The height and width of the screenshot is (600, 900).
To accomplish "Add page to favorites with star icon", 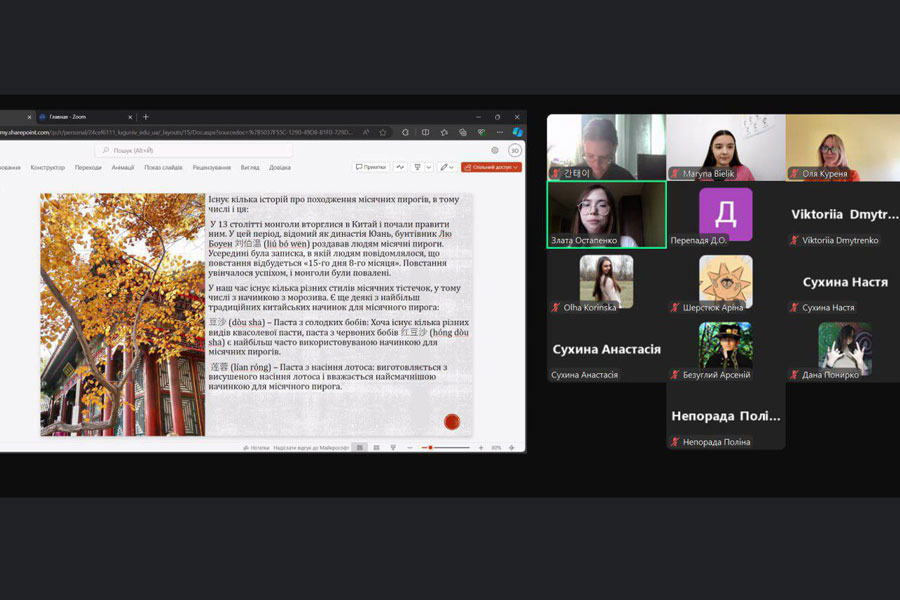I will (x=382, y=133).
